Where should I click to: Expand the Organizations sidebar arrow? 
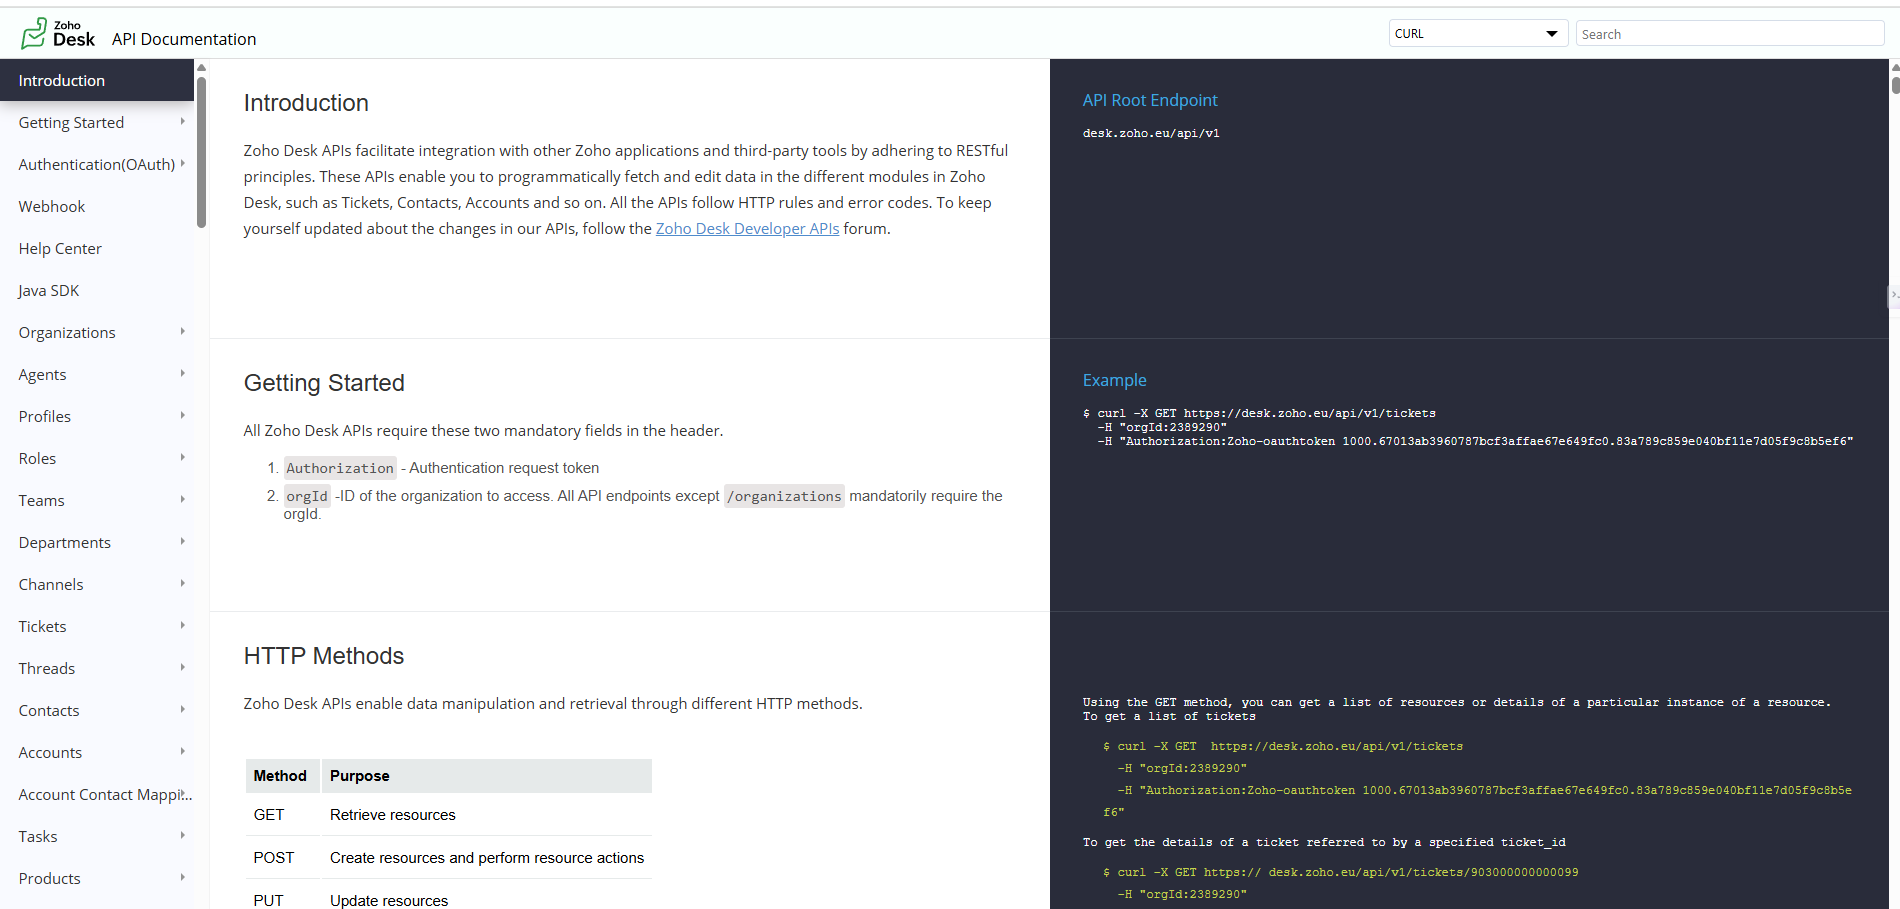[x=183, y=331]
